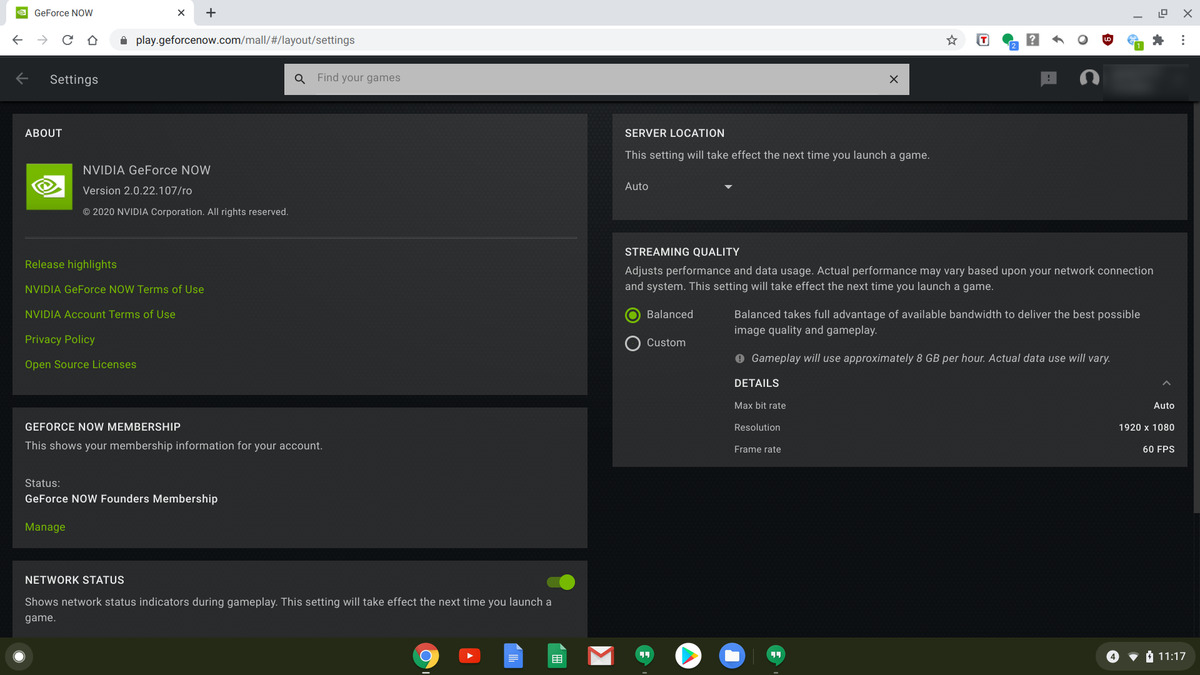Select the Custom streaming quality option
Viewport: 1200px width, 675px height.
(632, 343)
